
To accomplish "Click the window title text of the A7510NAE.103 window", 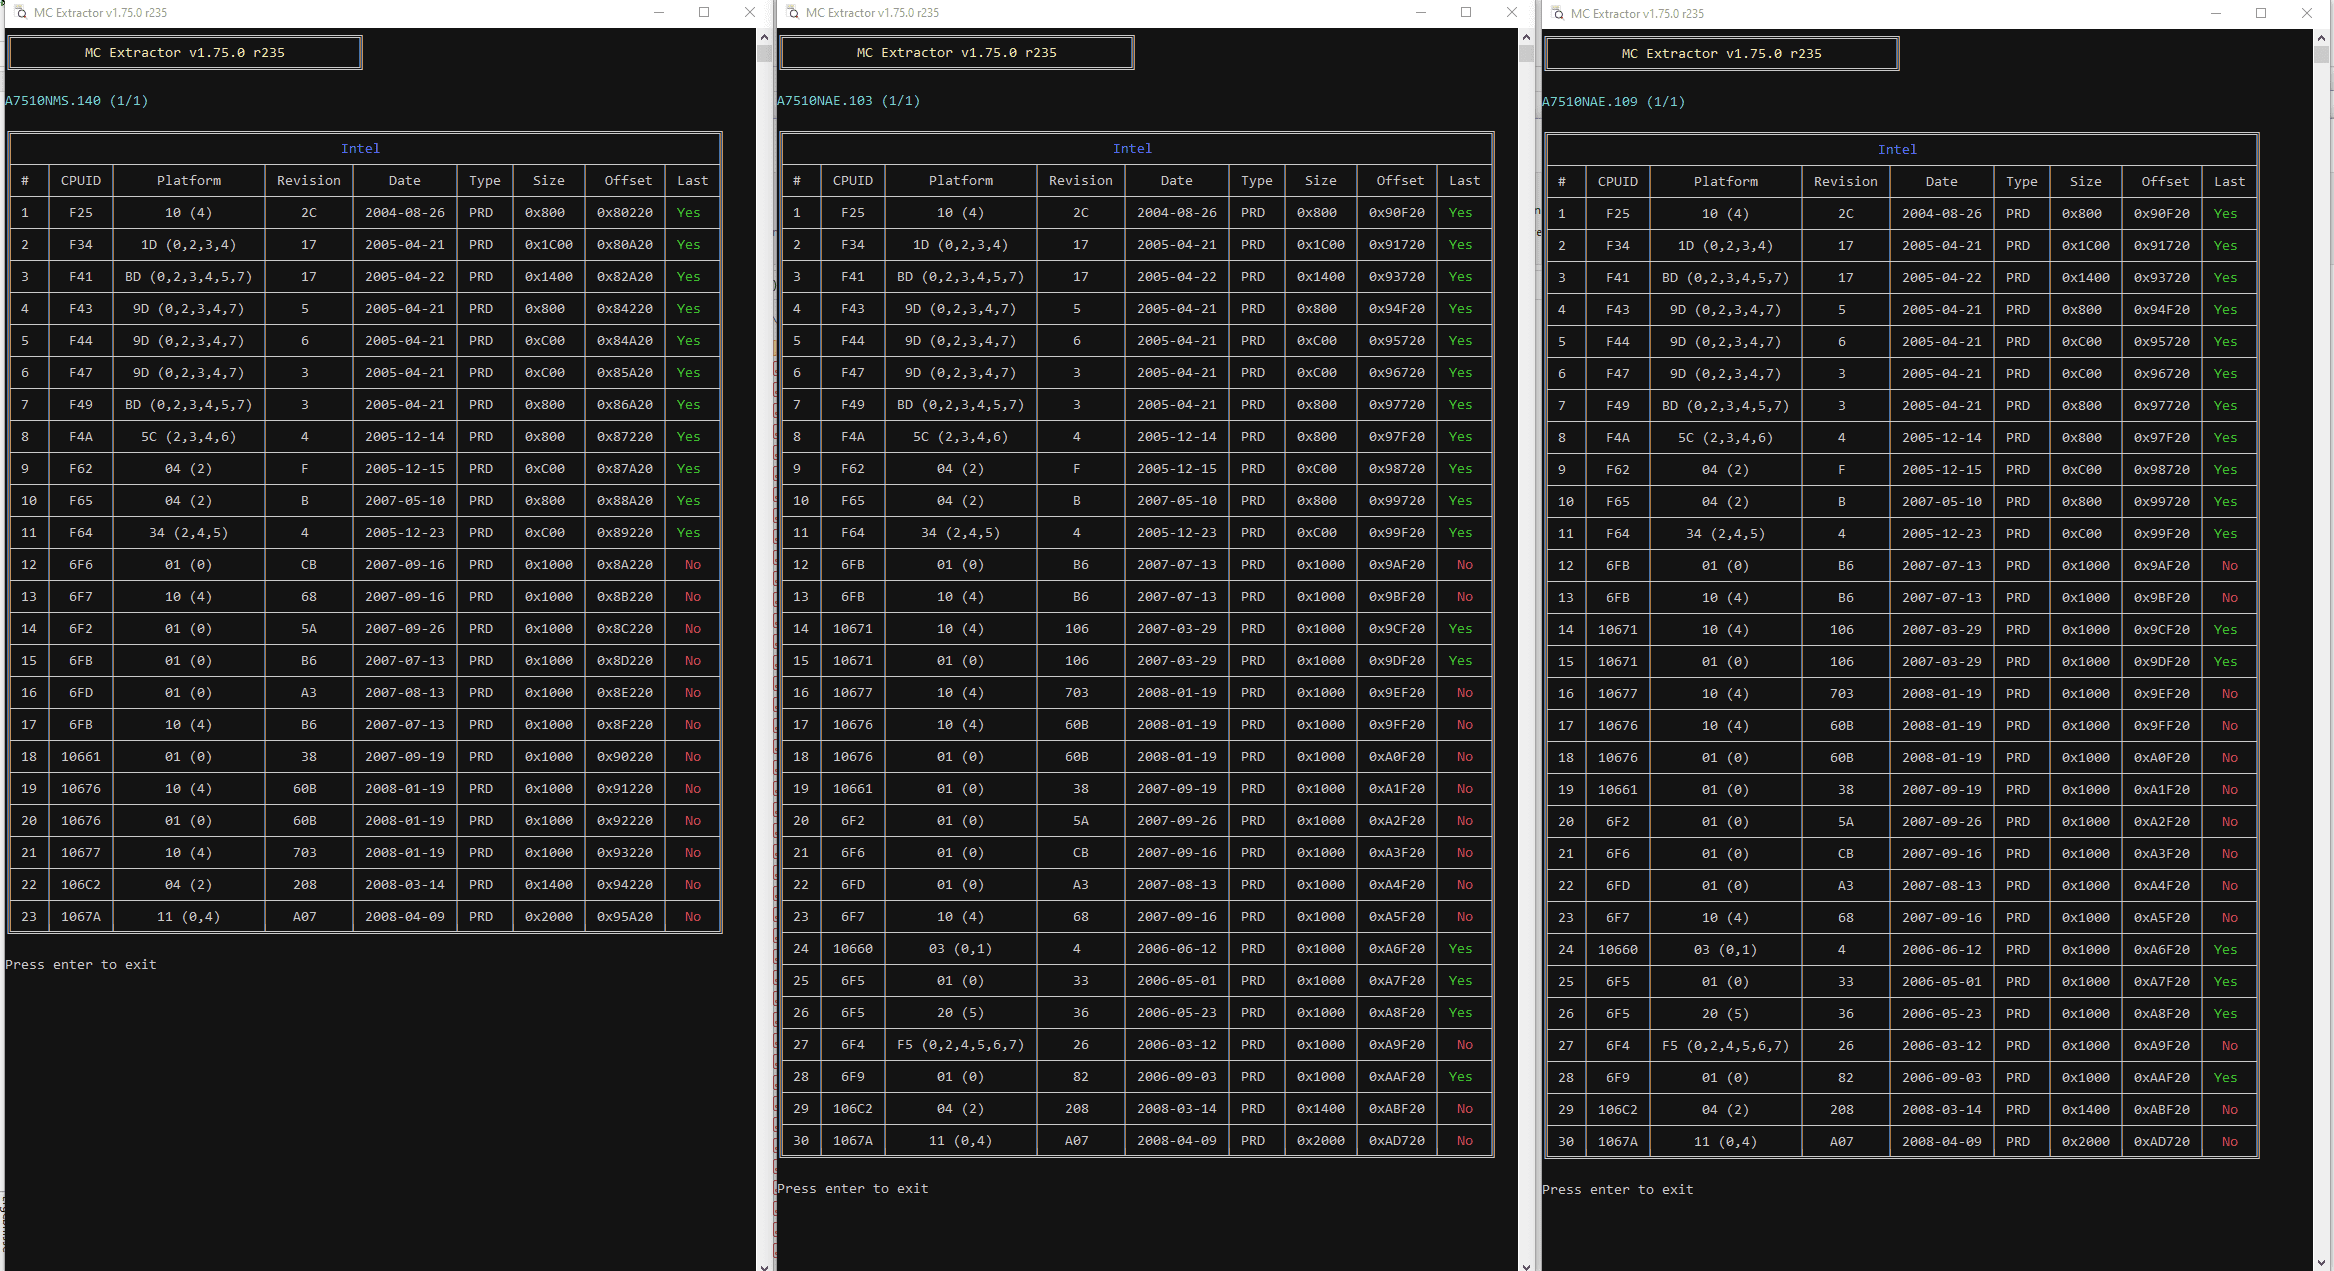I will point(872,13).
